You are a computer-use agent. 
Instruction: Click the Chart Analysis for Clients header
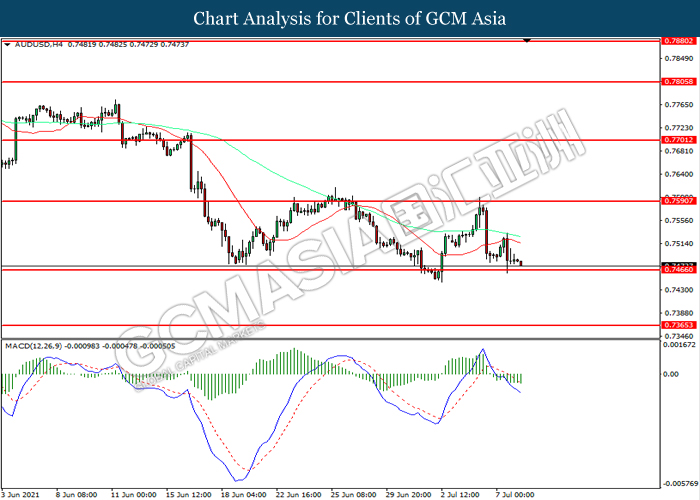click(x=350, y=18)
